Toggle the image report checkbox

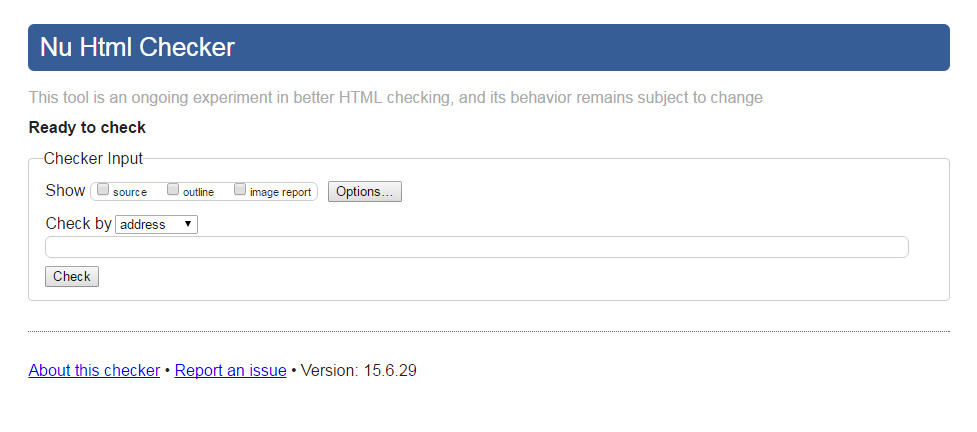(x=240, y=190)
